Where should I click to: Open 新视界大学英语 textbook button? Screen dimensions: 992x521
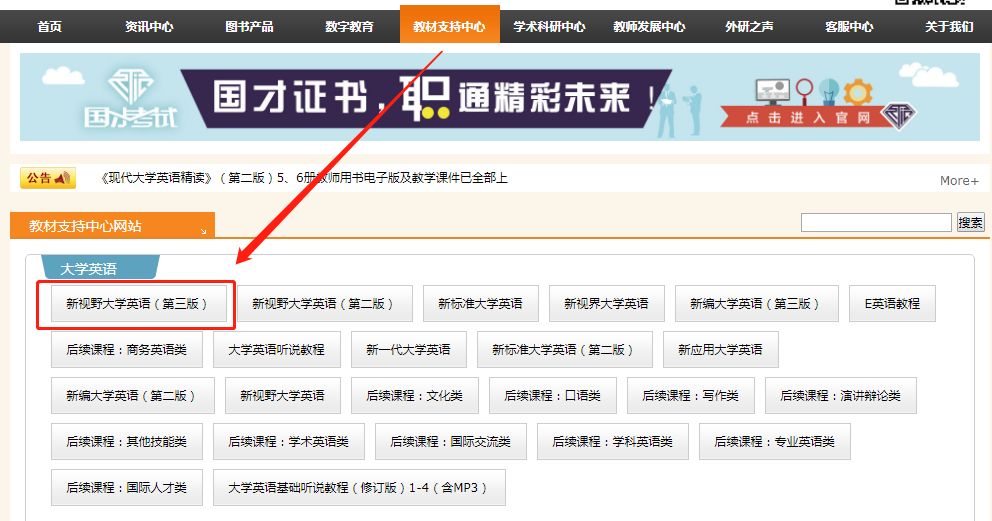[x=607, y=303]
